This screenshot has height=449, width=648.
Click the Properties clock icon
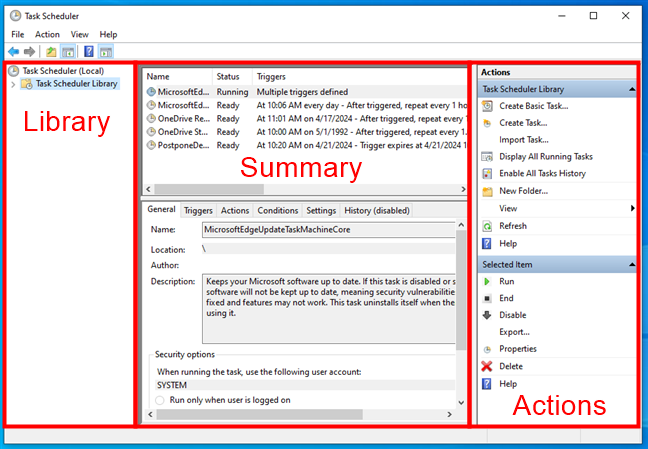(x=487, y=349)
